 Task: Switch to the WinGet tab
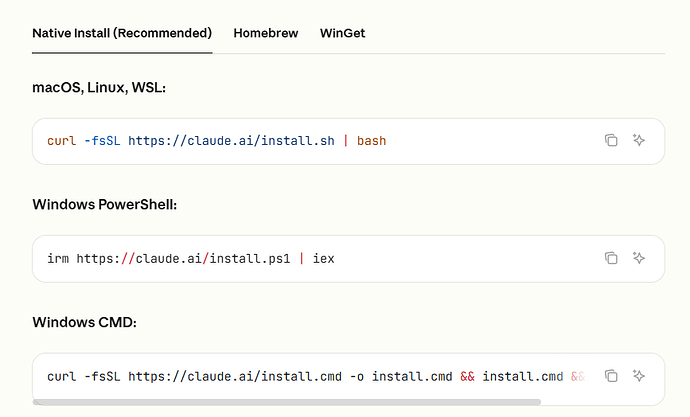tap(342, 33)
